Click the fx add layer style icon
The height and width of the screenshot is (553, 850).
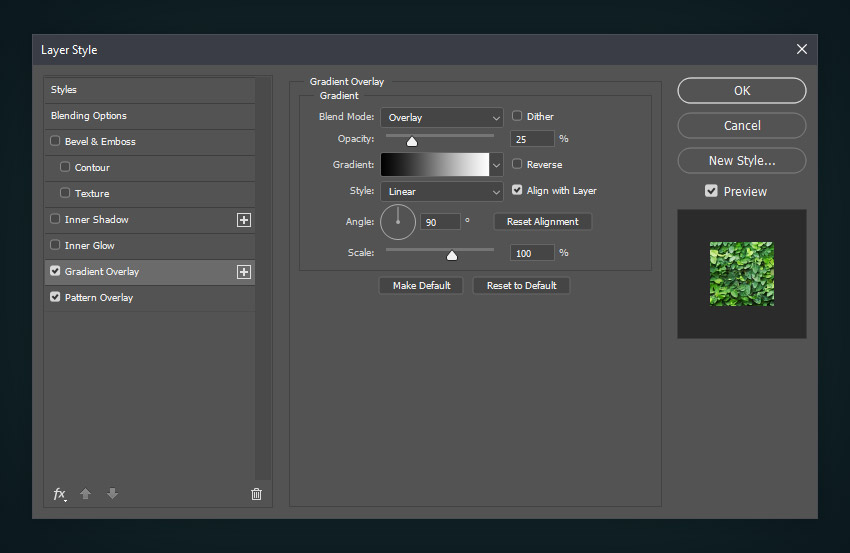click(x=59, y=494)
